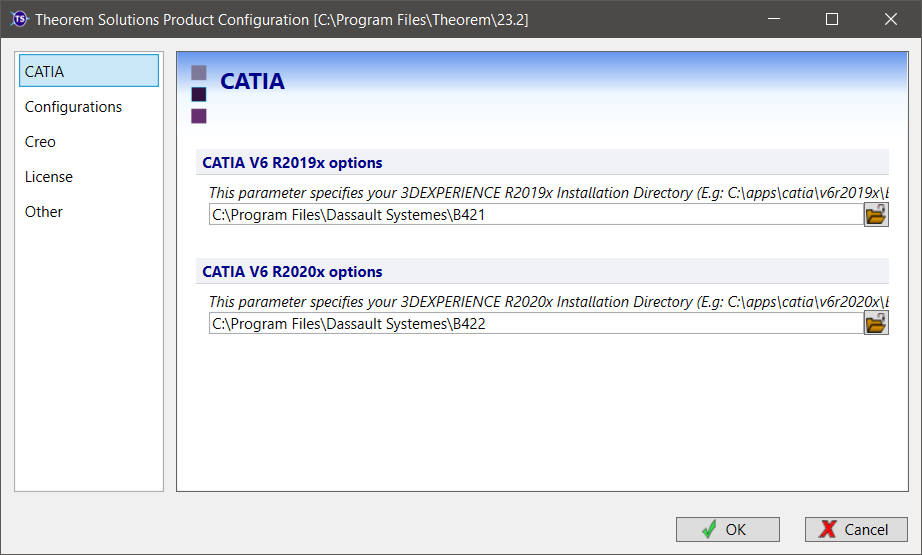The image size is (922, 555).
Task: Close the Product Configuration window
Action: (x=891, y=19)
